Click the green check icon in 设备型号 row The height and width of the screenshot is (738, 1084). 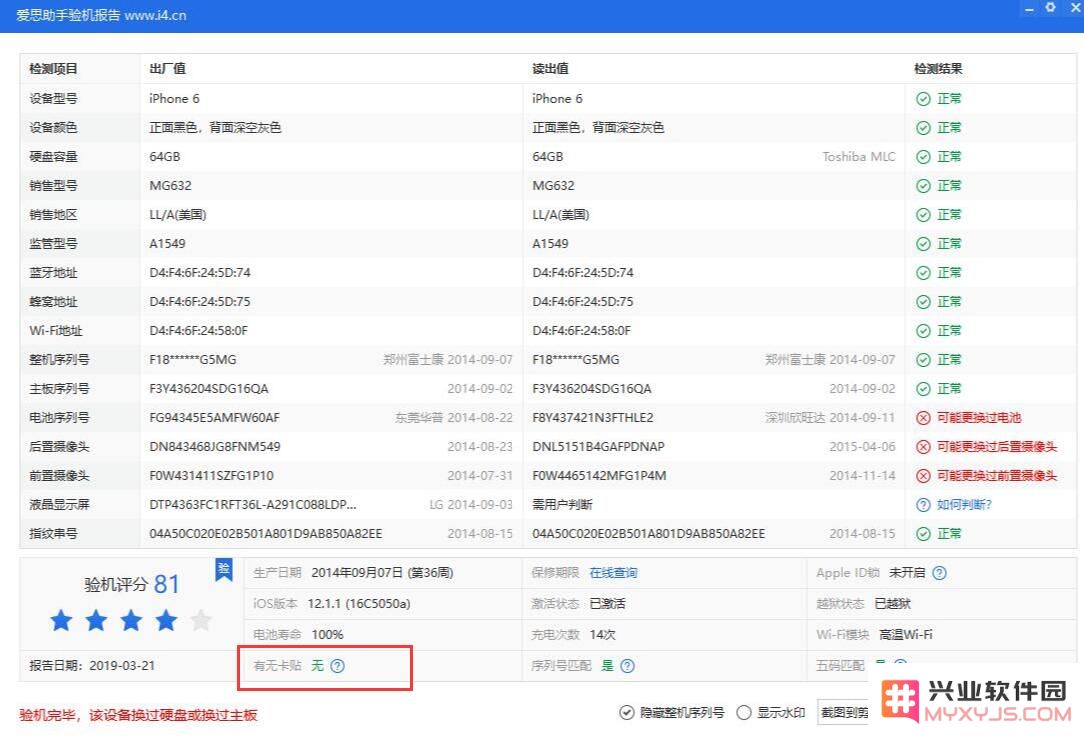[x=923, y=99]
